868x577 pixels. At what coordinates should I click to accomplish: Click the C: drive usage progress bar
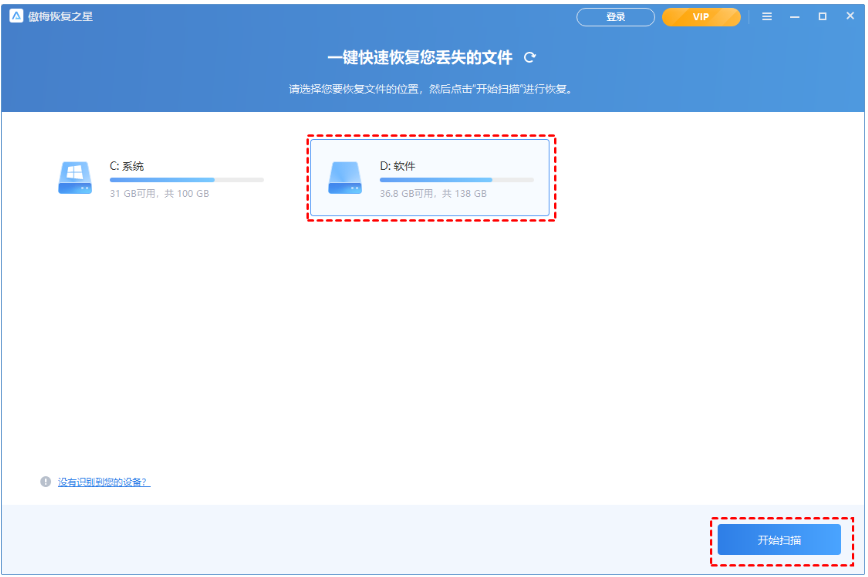pos(187,180)
